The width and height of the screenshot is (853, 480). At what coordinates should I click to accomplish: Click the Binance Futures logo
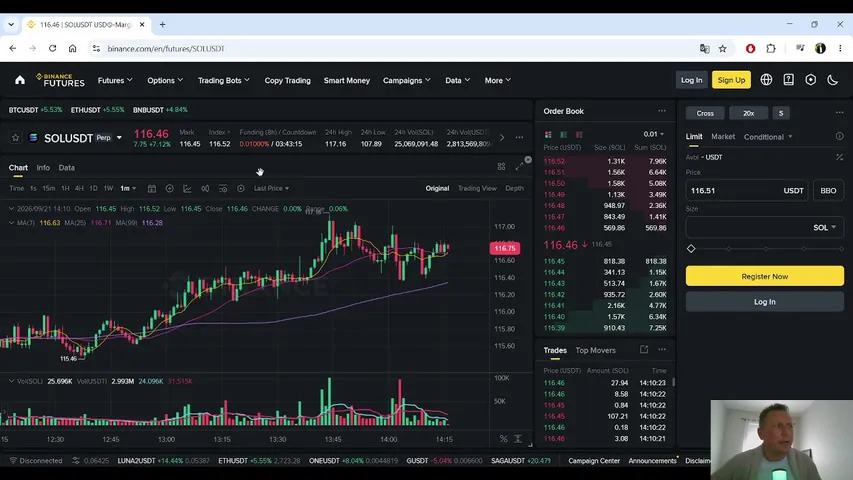pos(60,80)
